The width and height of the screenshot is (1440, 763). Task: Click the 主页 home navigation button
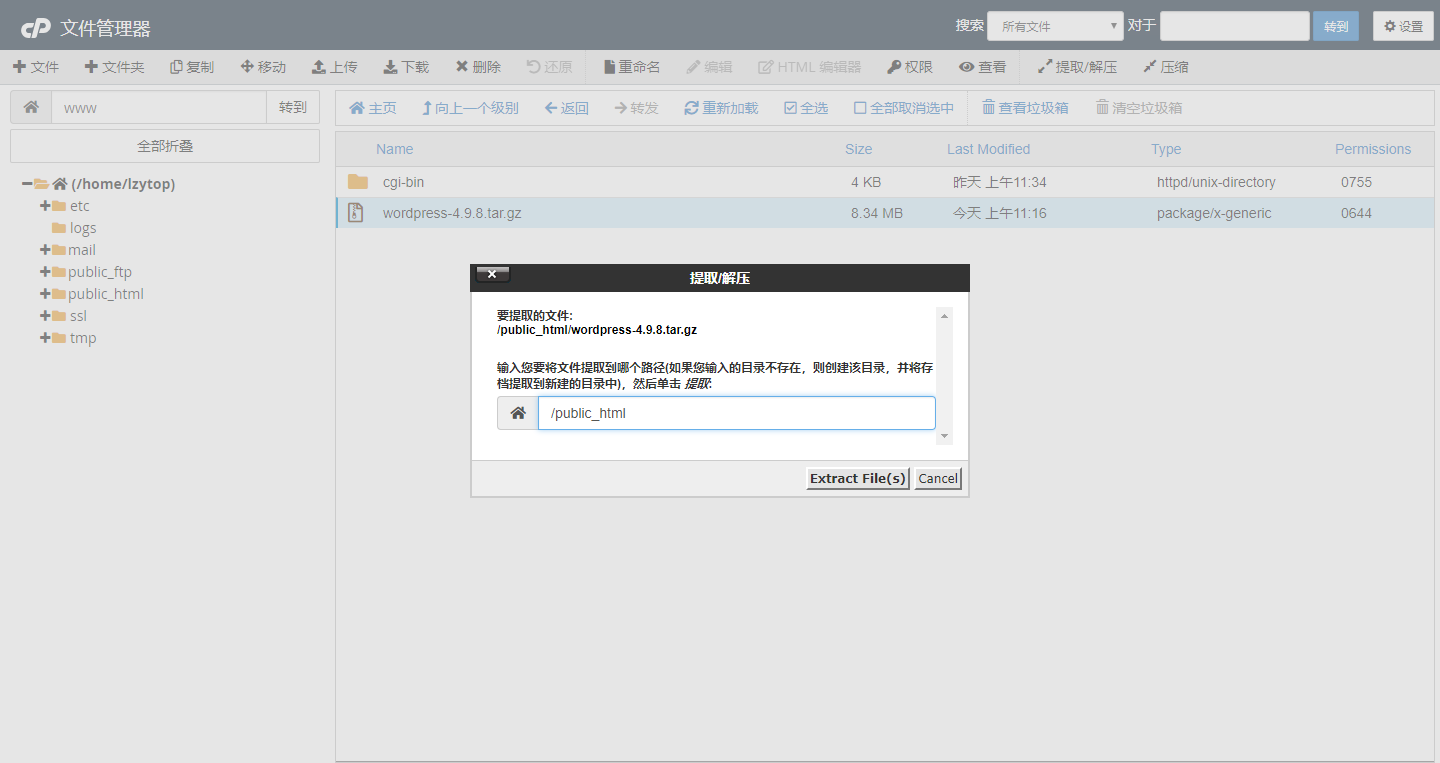click(x=372, y=108)
